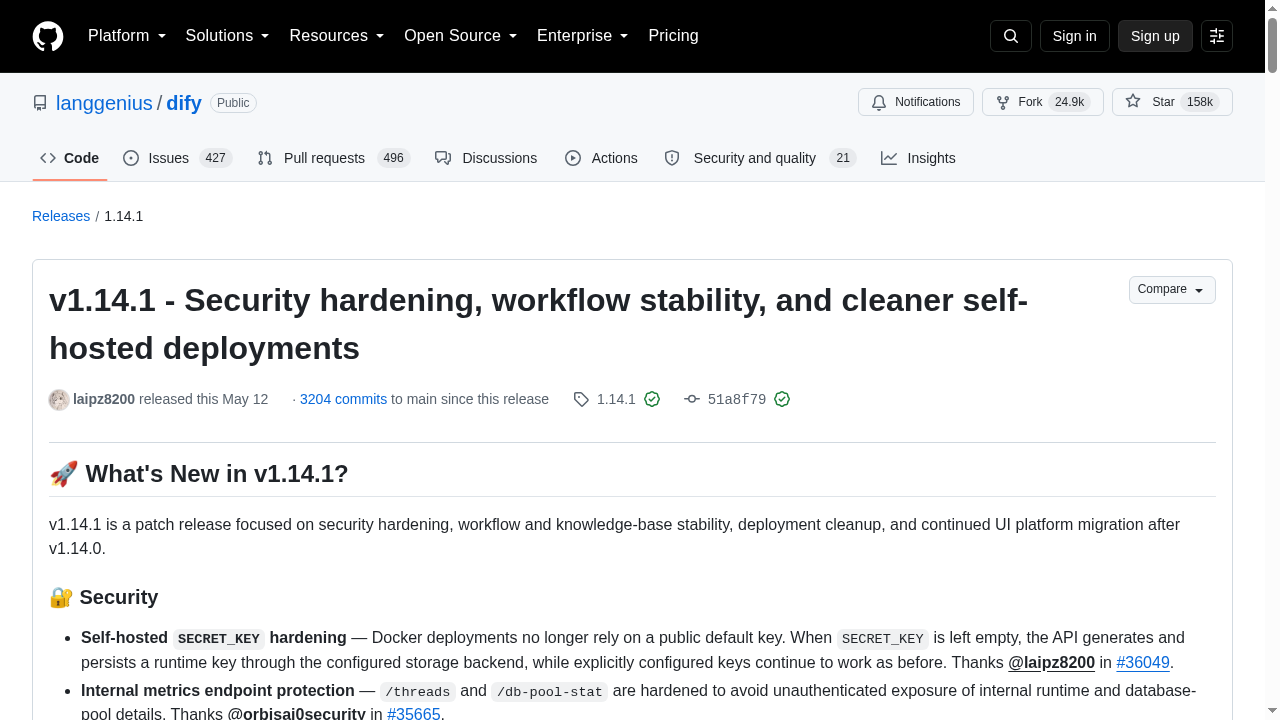Click laipz8200's avatar image
The image size is (1280, 720).
[x=59, y=400]
